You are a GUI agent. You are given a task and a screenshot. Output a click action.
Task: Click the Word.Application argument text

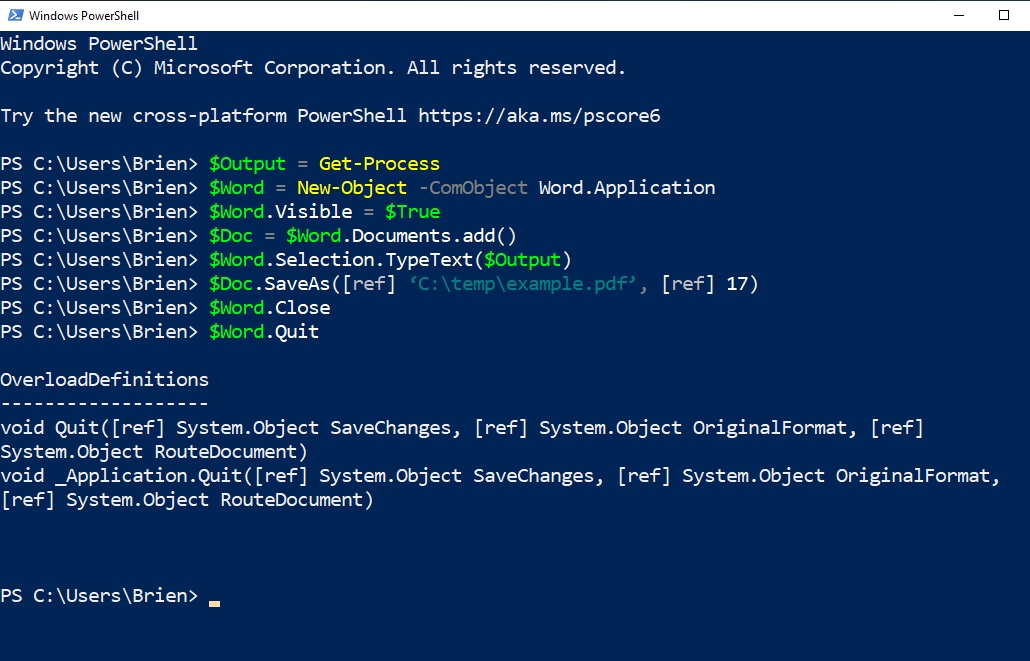tap(627, 188)
